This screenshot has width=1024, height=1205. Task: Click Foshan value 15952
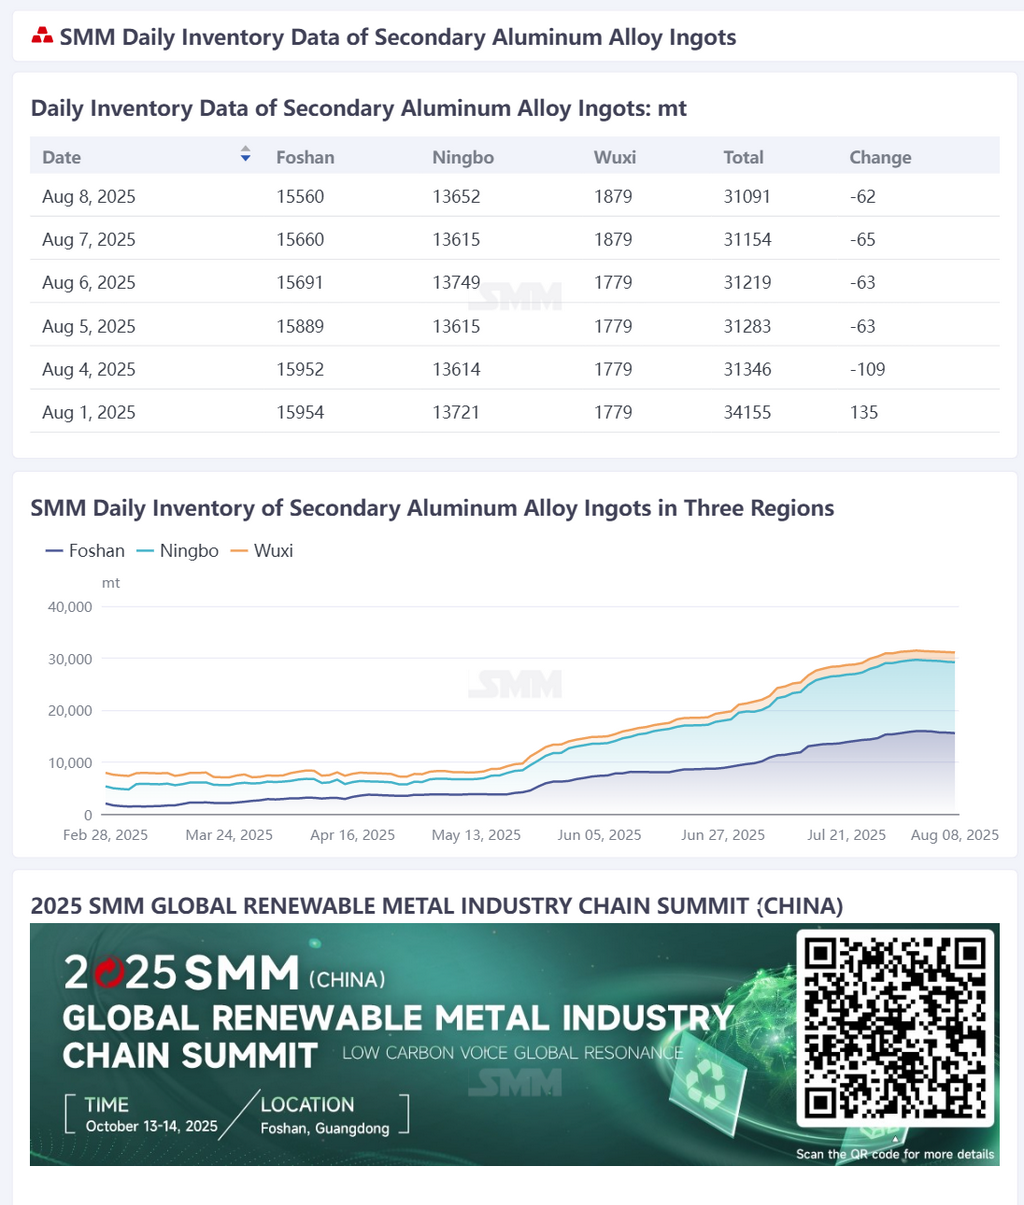(x=300, y=370)
